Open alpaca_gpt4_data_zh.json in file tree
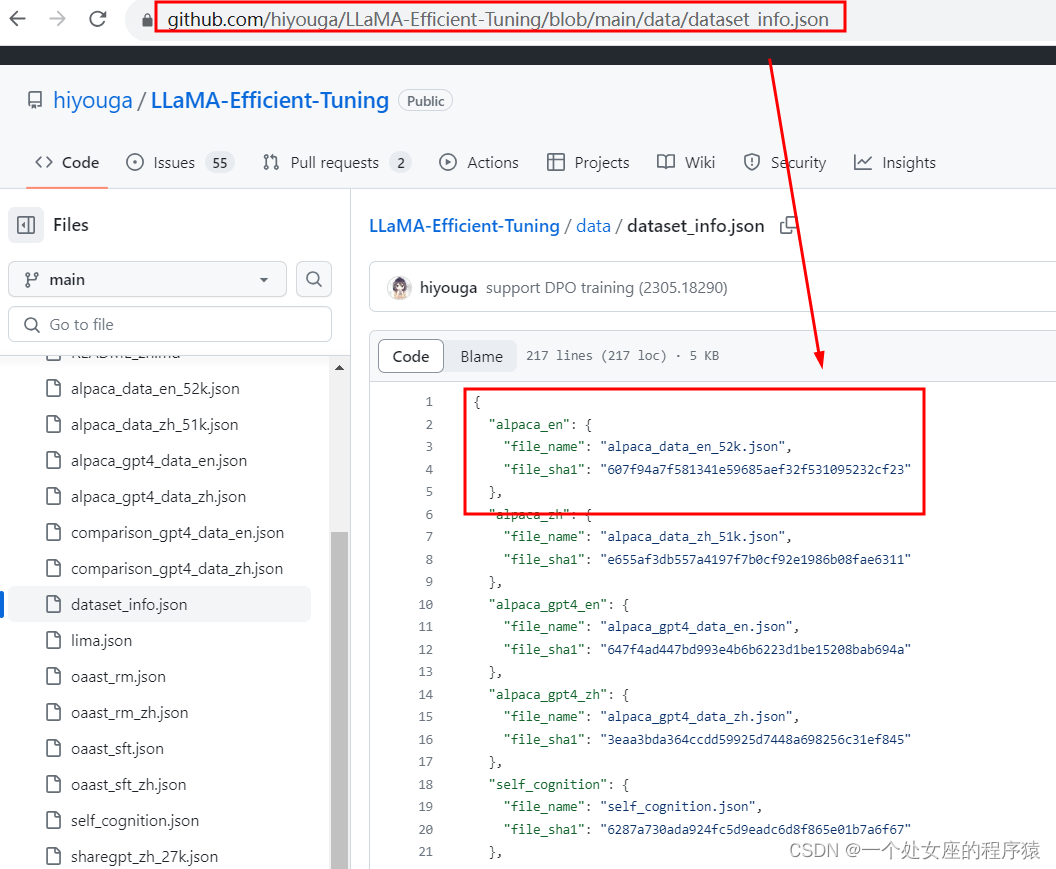 [x=159, y=496]
